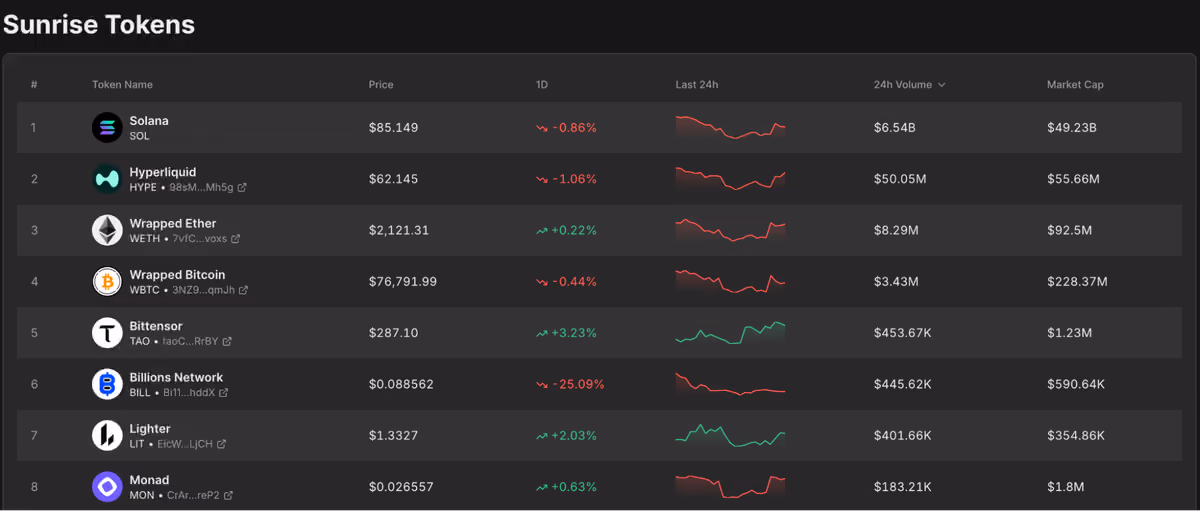Click the $2,121.31 price value
1200x511 pixels.
pos(398,231)
